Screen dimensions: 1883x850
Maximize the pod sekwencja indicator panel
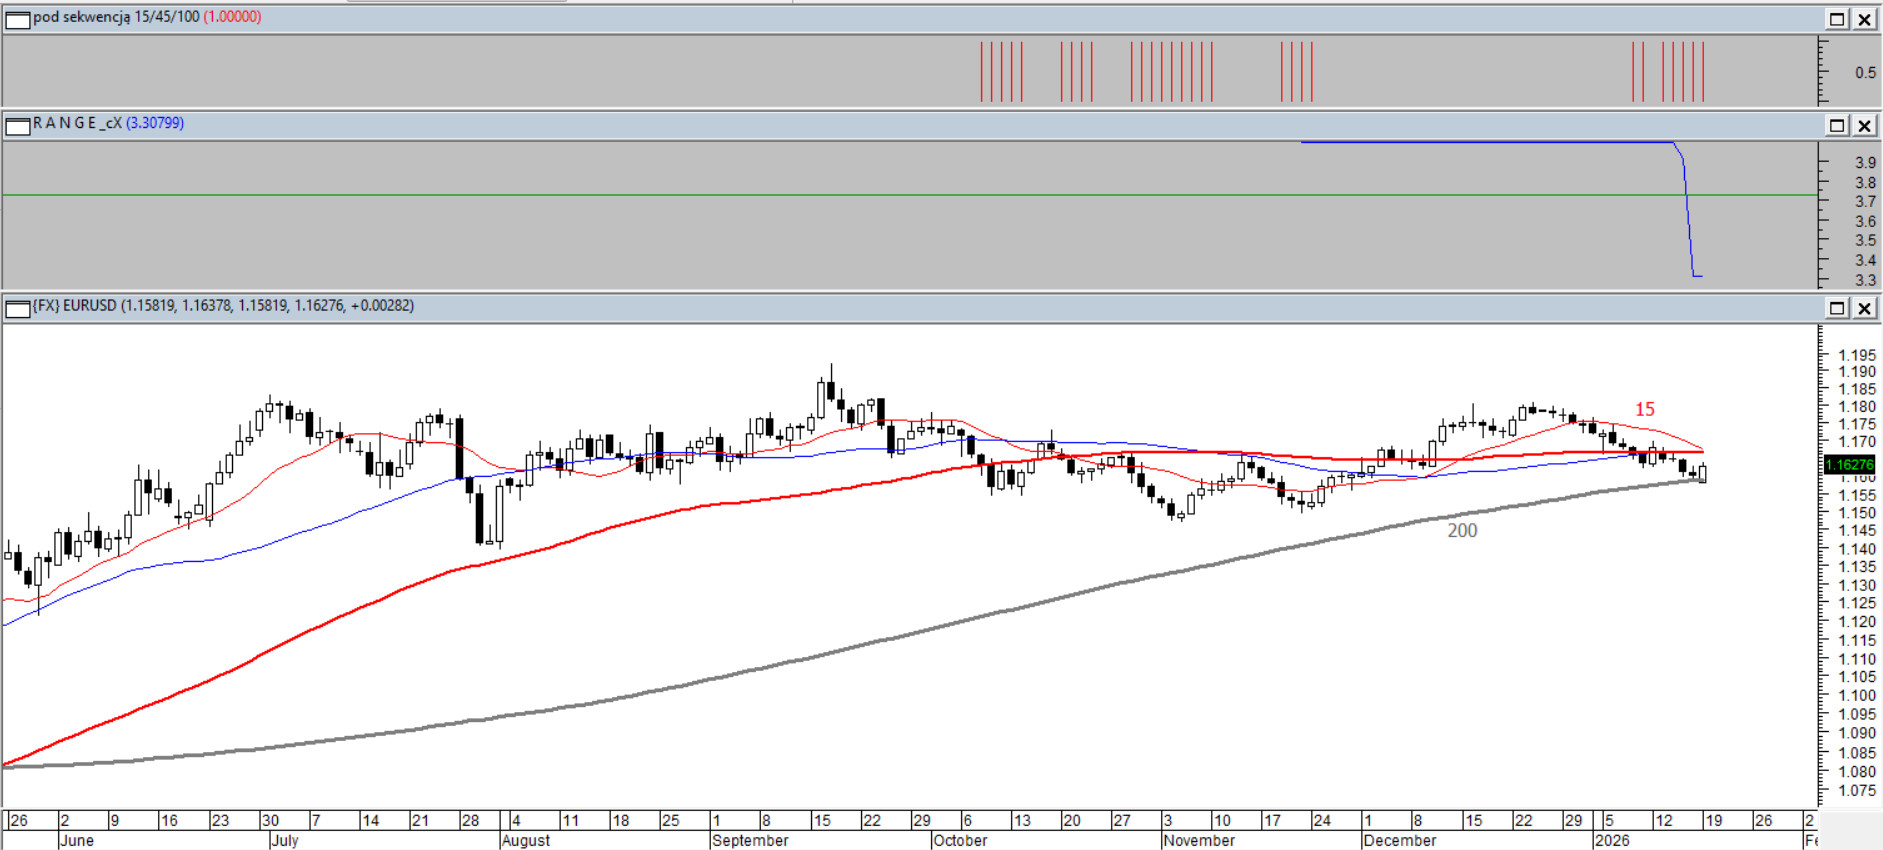pyautogui.click(x=1837, y=19)
